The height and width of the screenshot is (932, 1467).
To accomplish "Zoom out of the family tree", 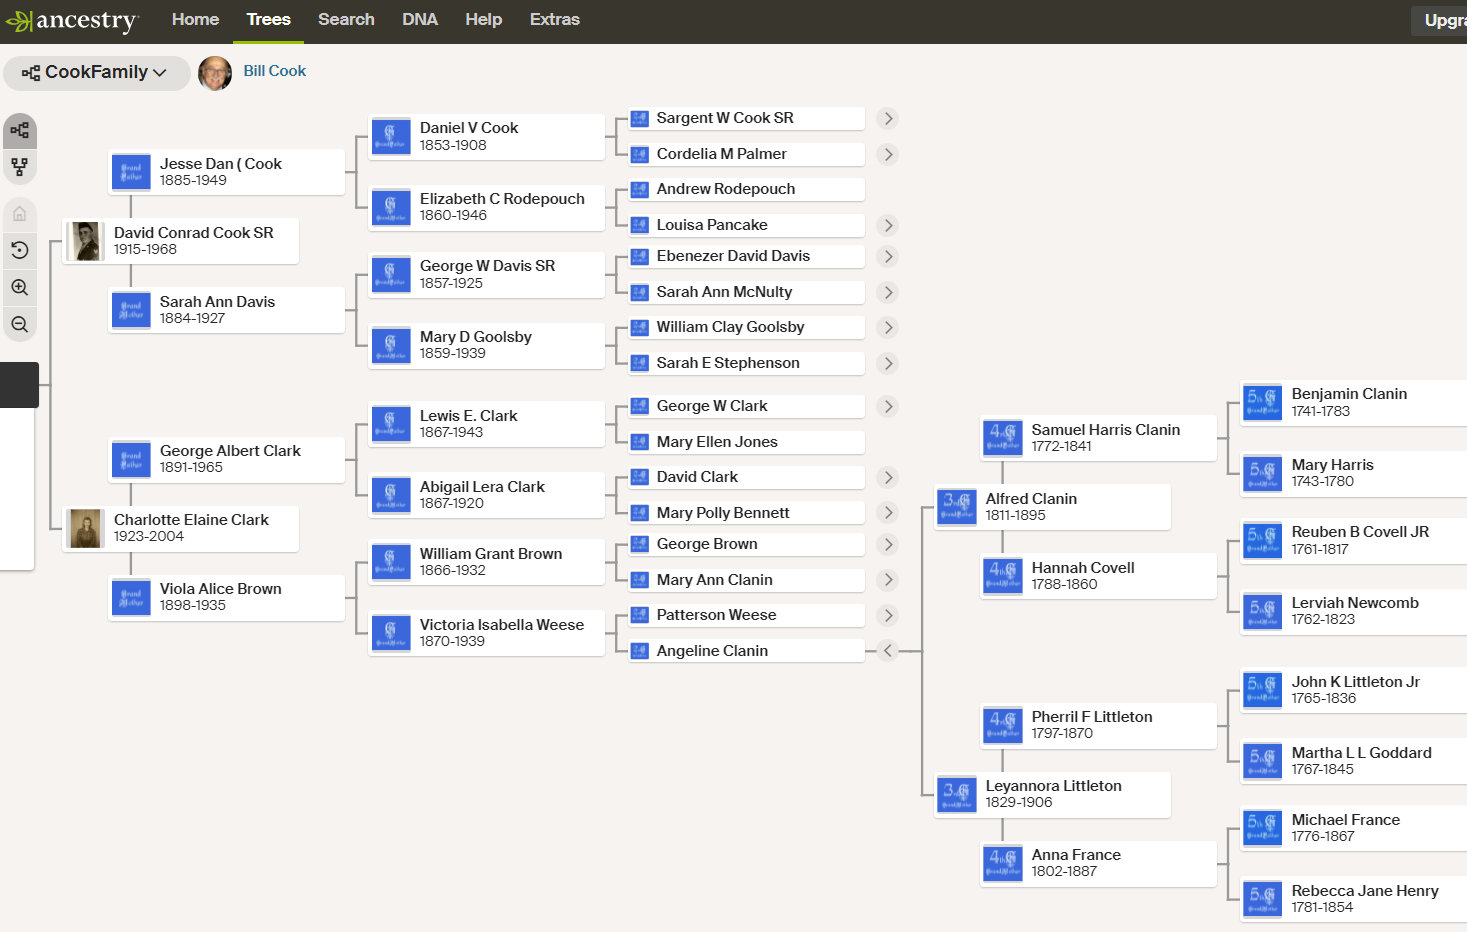I will [x=19, y=324].
